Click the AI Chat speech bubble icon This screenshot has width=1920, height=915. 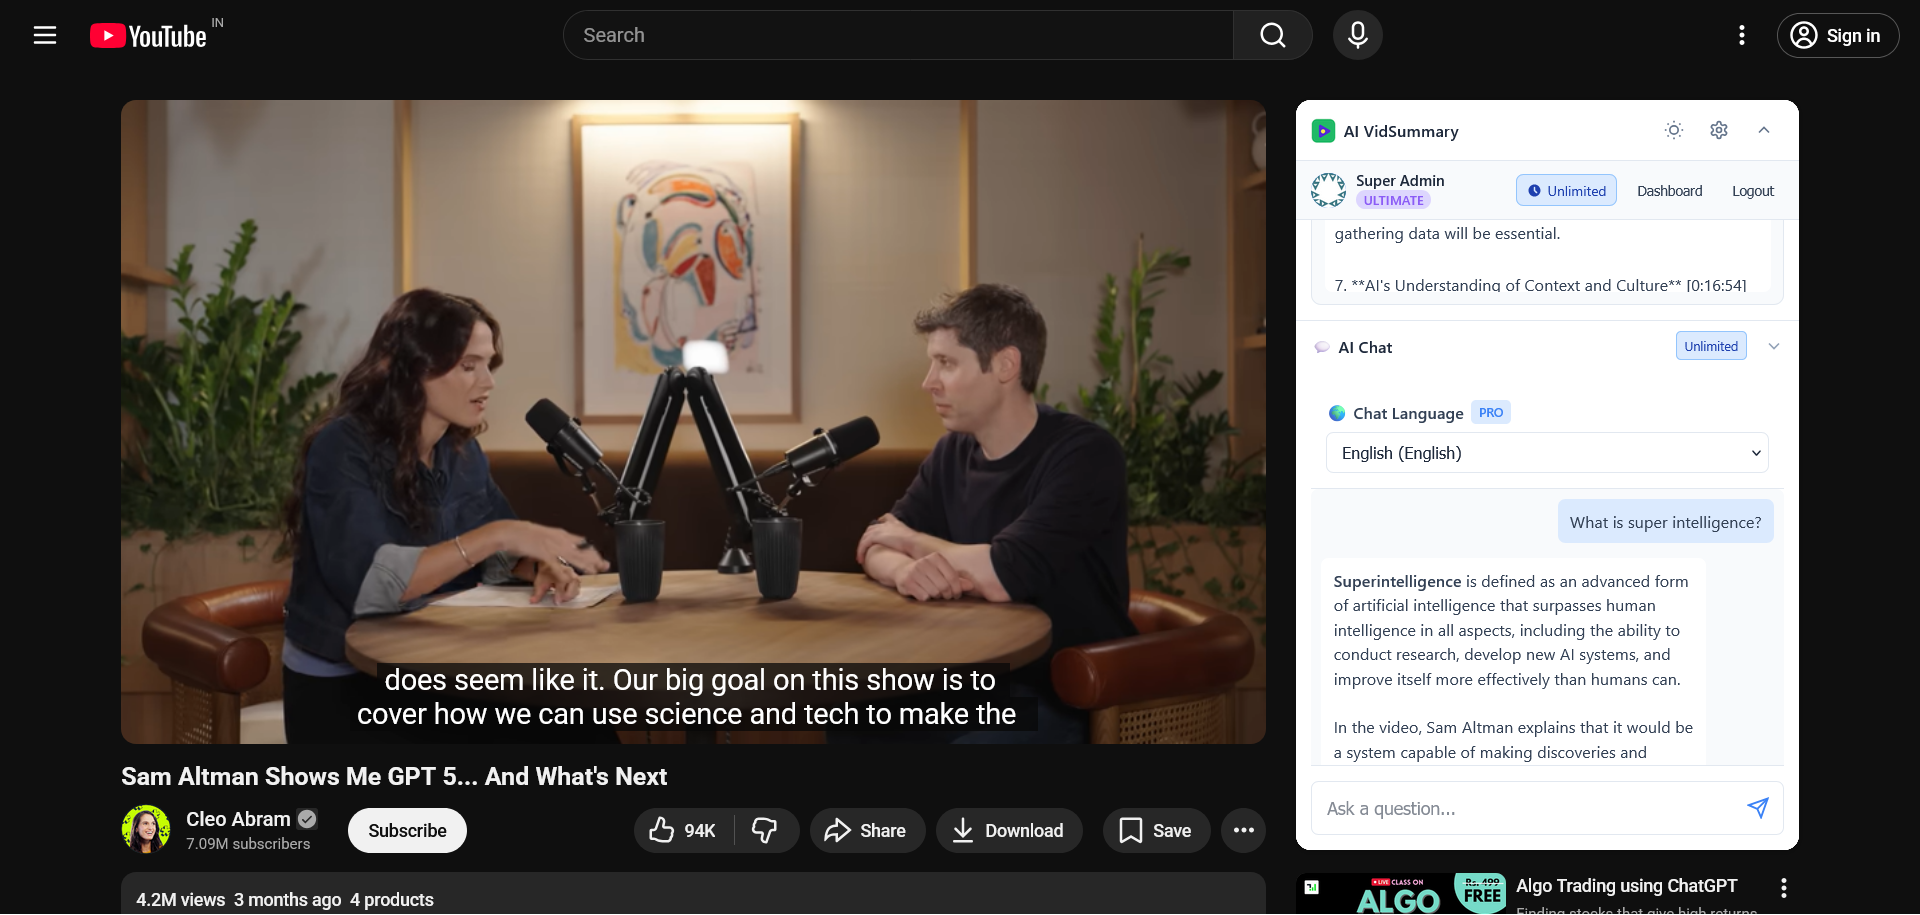pos(1322,347)
